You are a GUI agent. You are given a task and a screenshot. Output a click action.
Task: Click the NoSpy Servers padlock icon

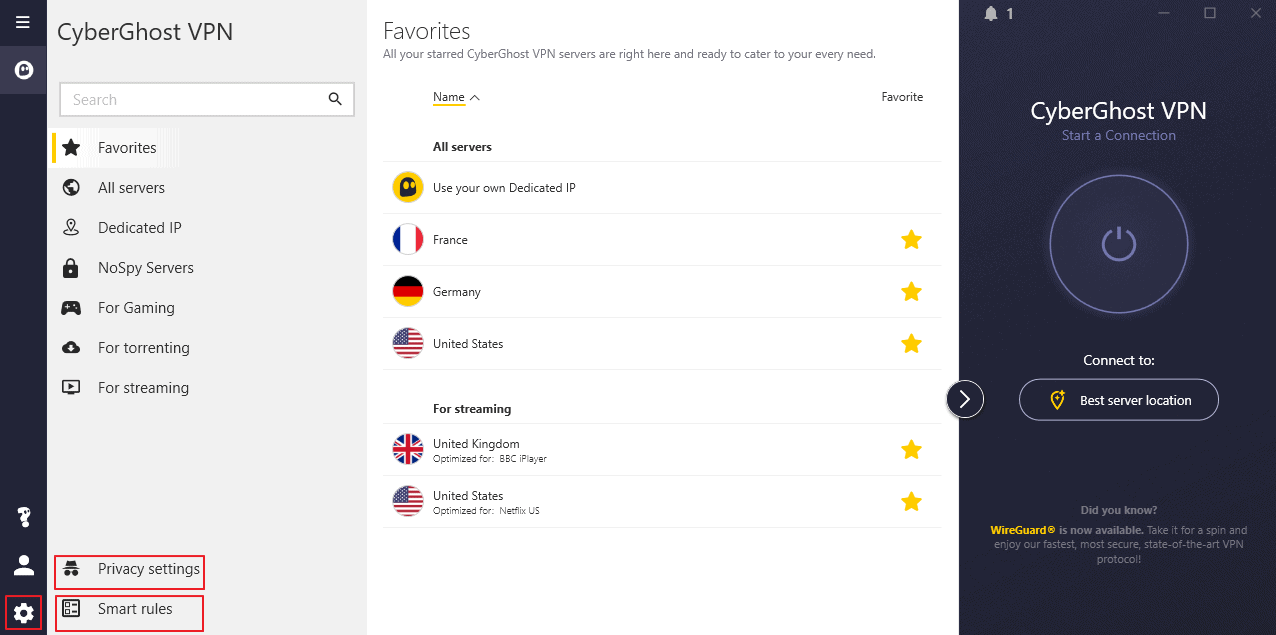pyautogui.click(x=70, y=267)
